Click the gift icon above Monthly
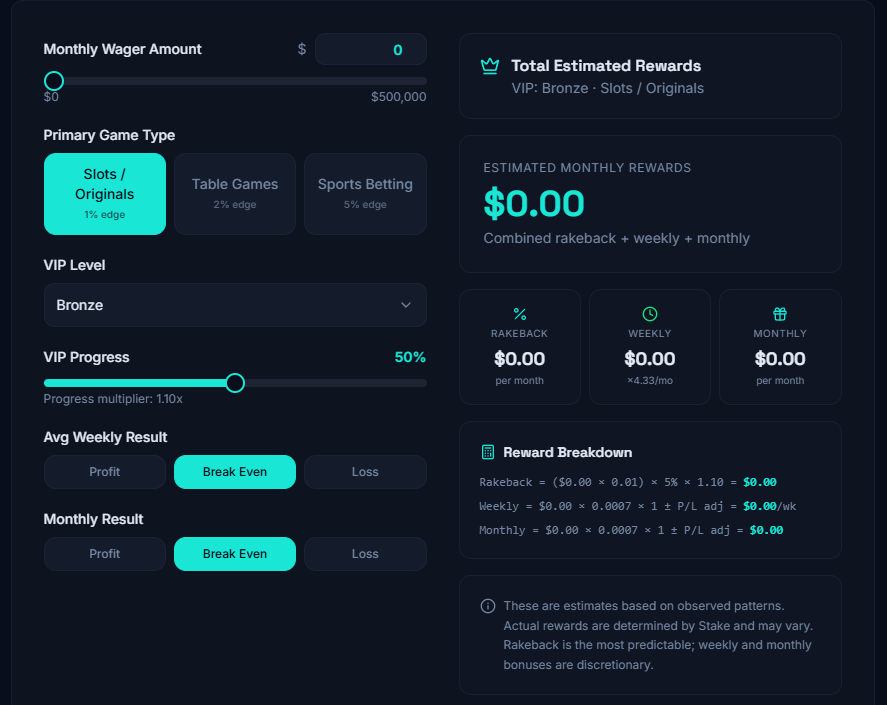 (780, 313)
